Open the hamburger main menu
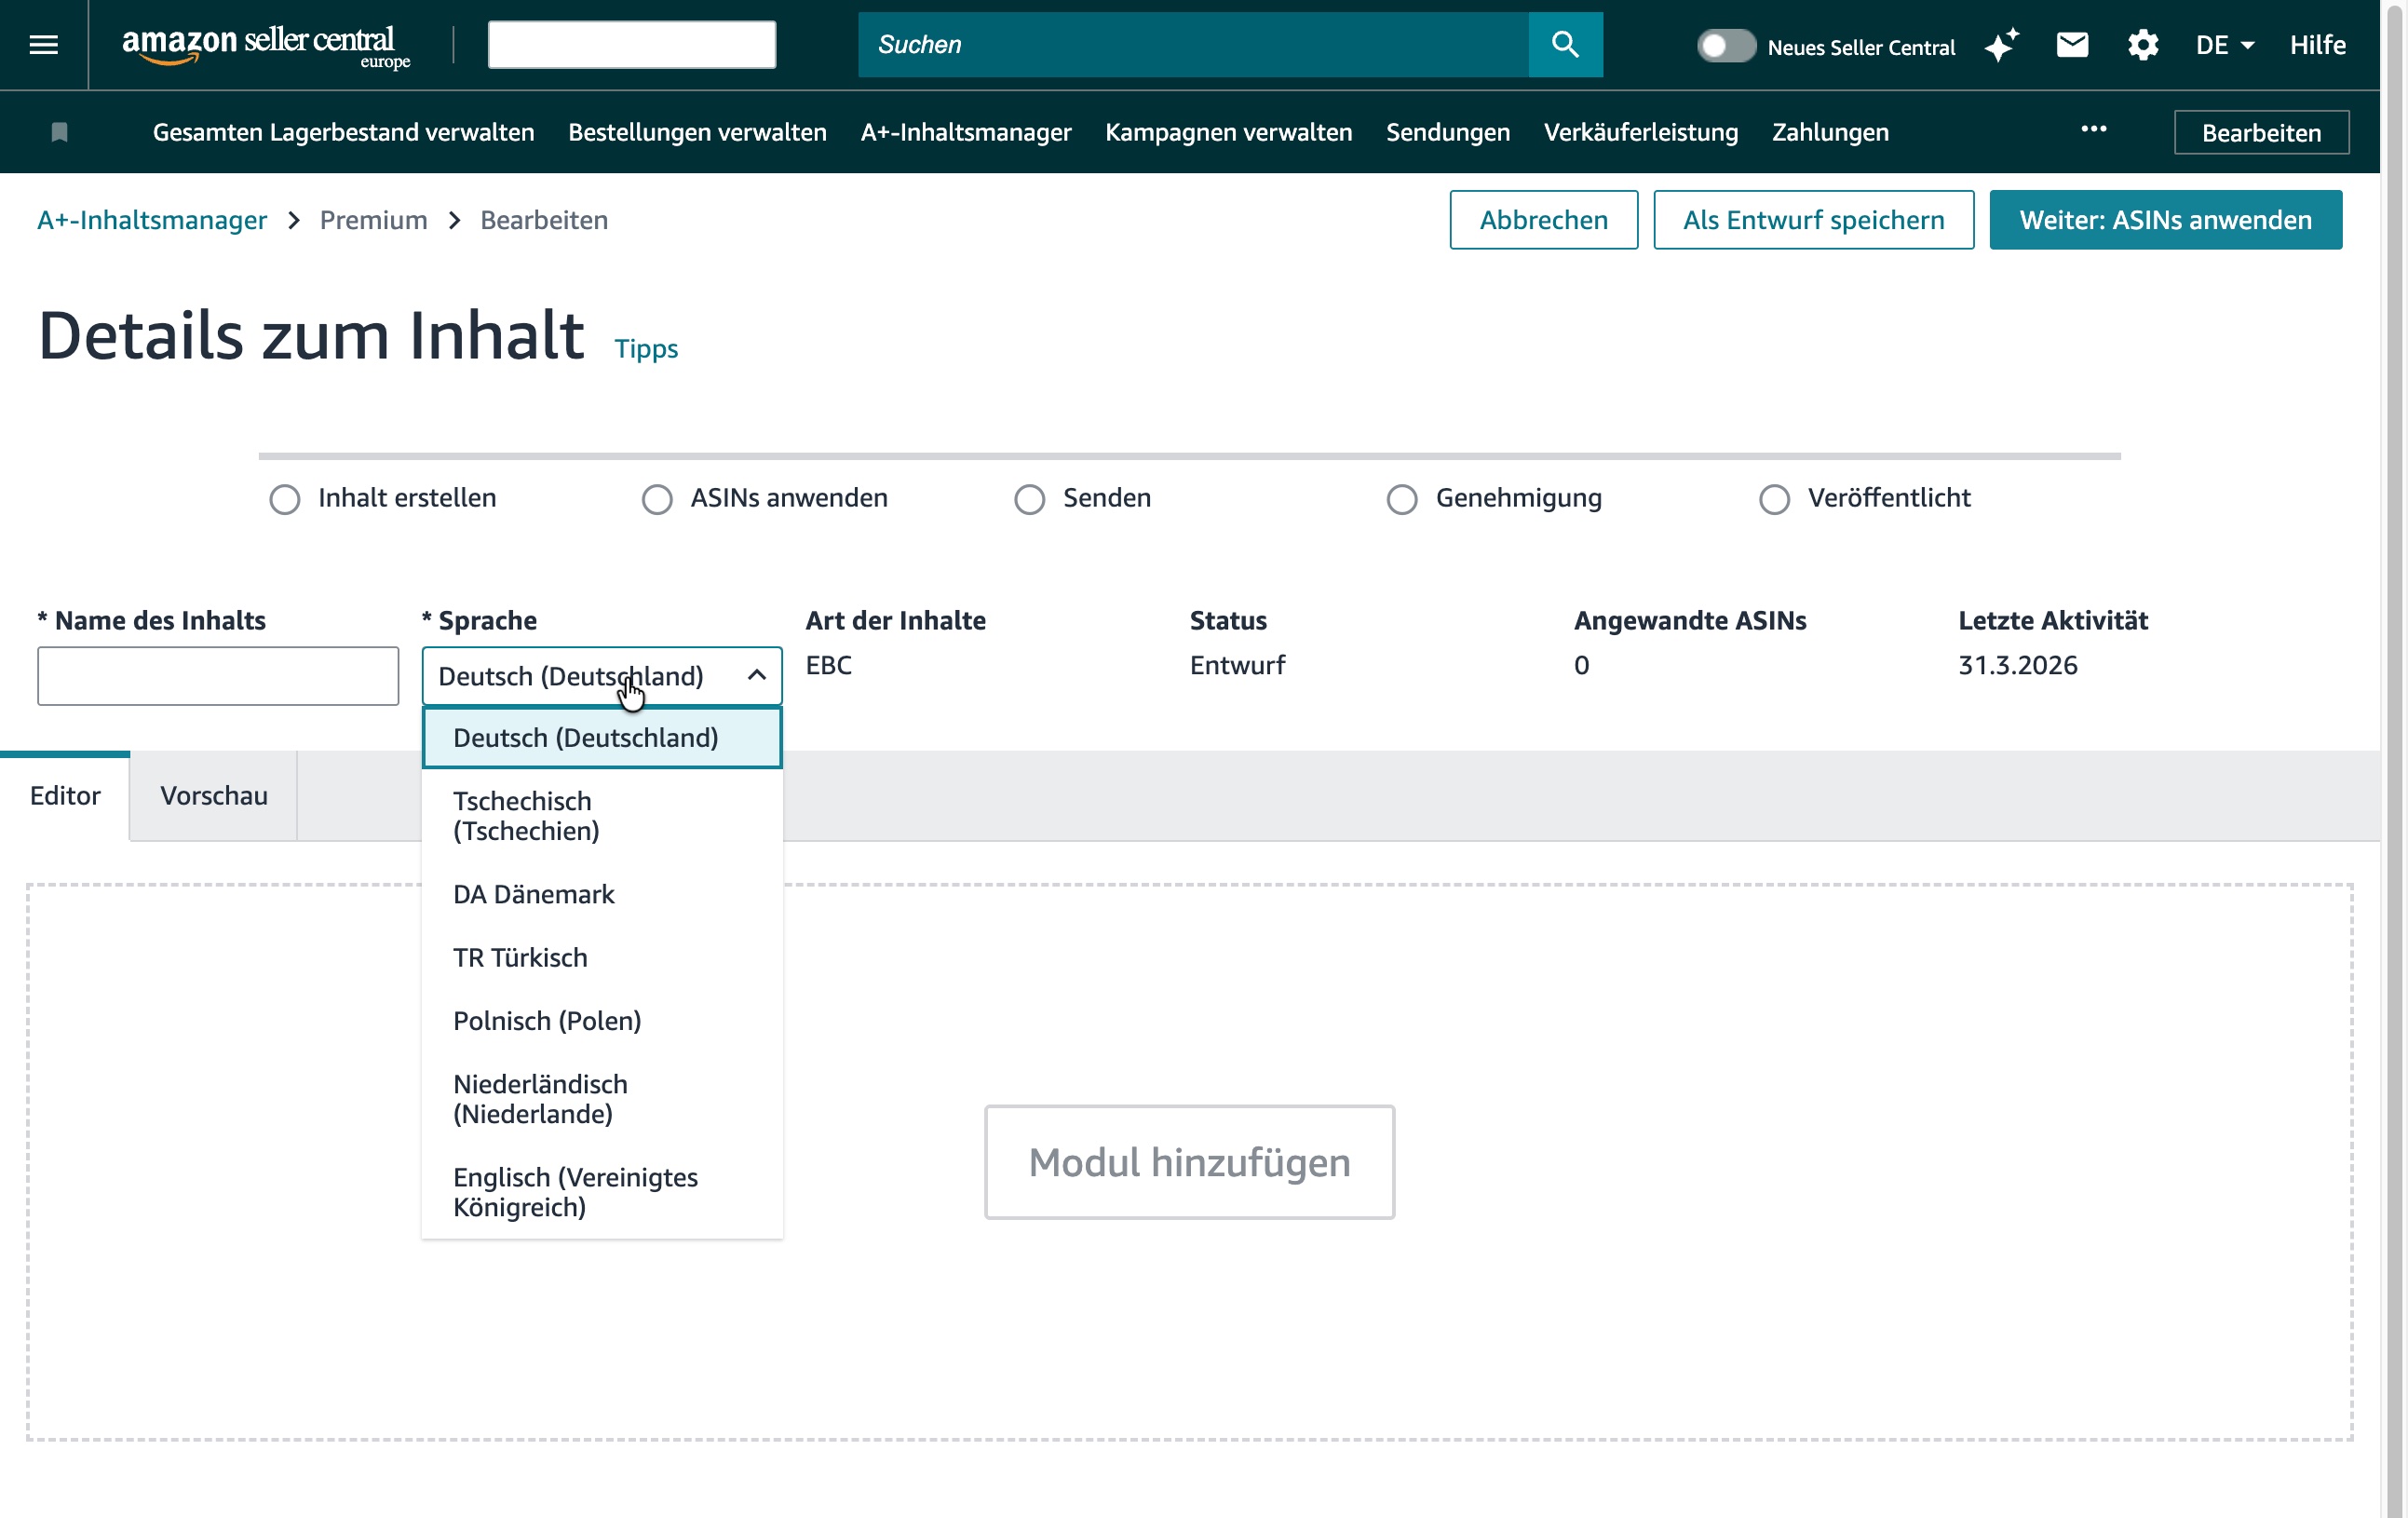This screenshot has width=2408, height=1518. (43, 44)
